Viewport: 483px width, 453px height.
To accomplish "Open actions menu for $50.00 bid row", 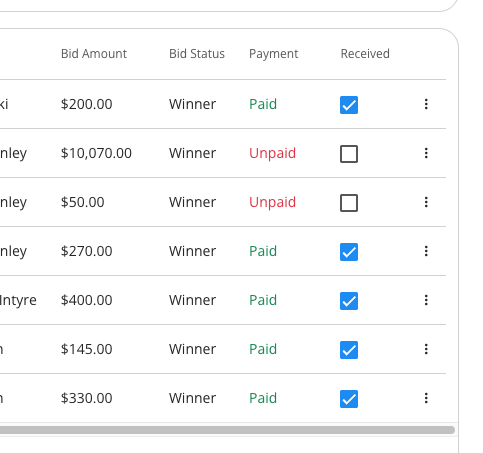I will coord(426,202).
